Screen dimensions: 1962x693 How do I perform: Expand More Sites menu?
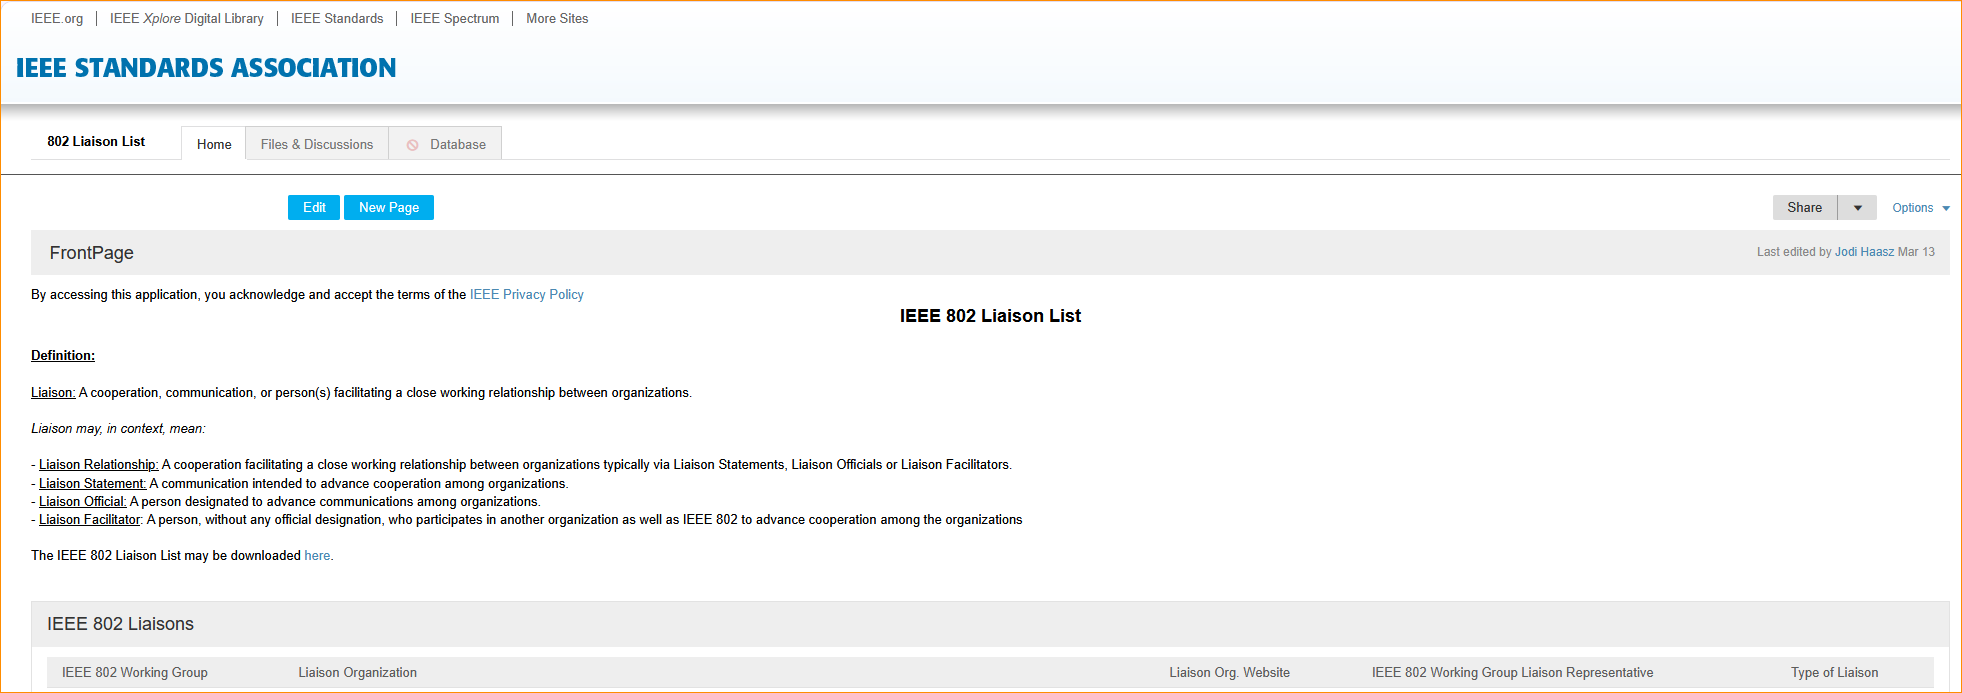(557, 19)
